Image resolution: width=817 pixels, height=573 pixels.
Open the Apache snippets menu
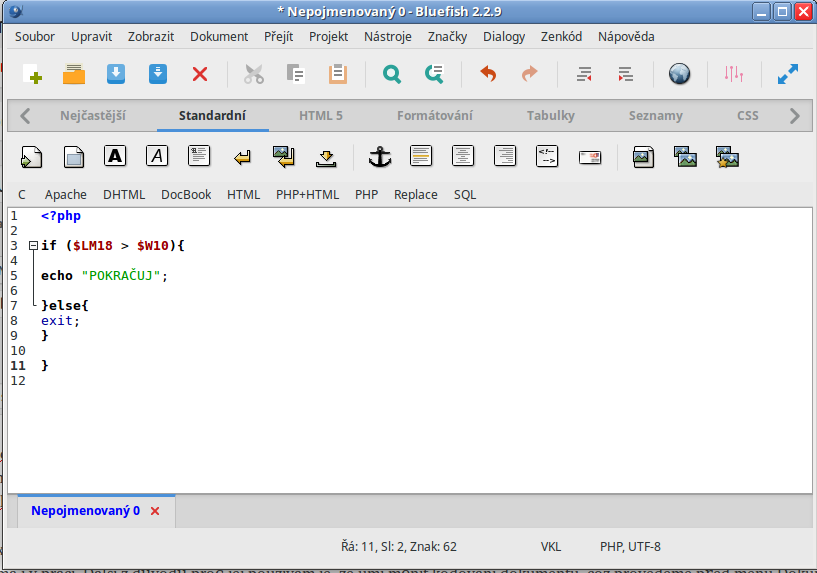(x=66, y=195)
